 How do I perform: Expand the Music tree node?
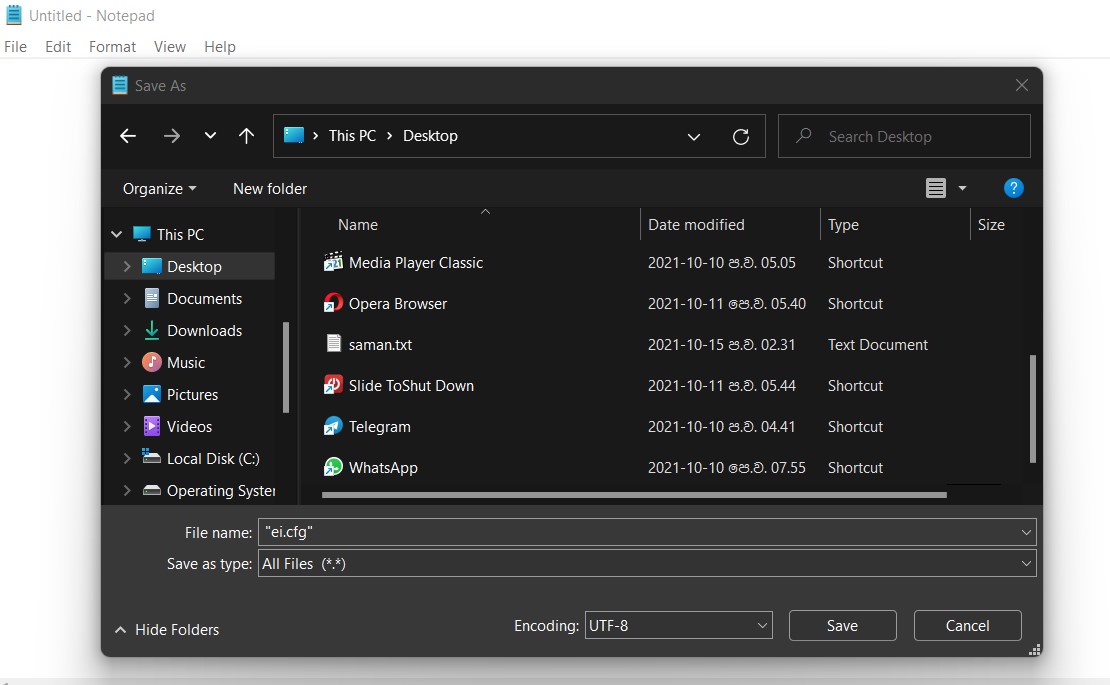[x=127, y=362]
